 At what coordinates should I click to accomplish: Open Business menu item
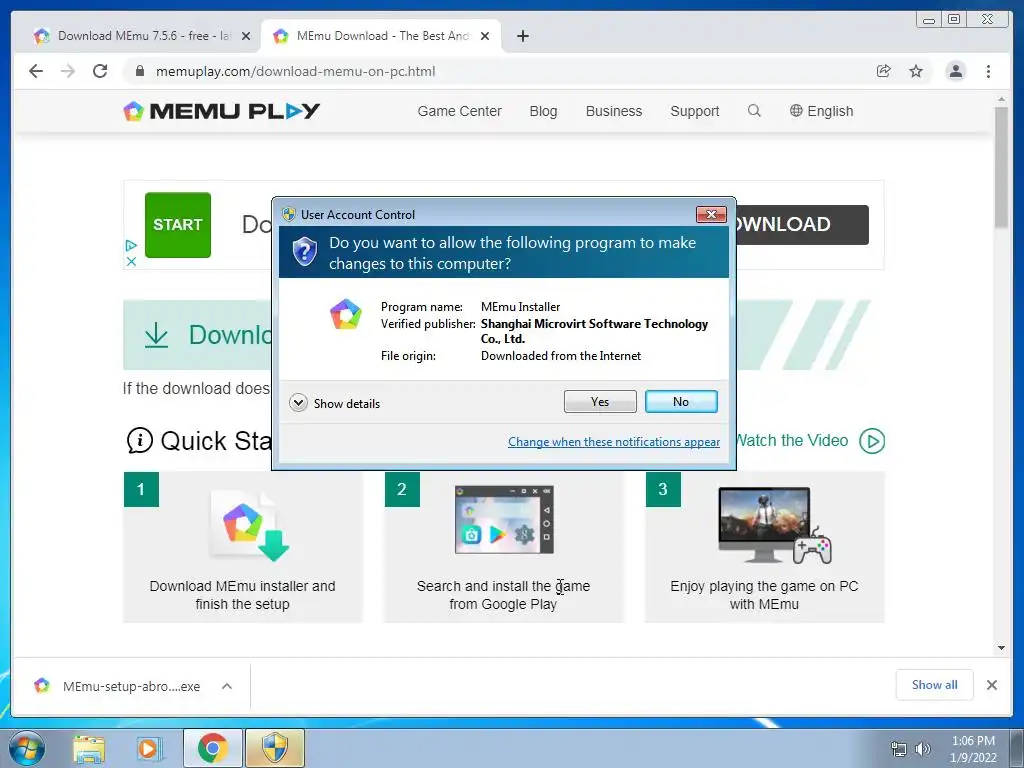(614, 111)
